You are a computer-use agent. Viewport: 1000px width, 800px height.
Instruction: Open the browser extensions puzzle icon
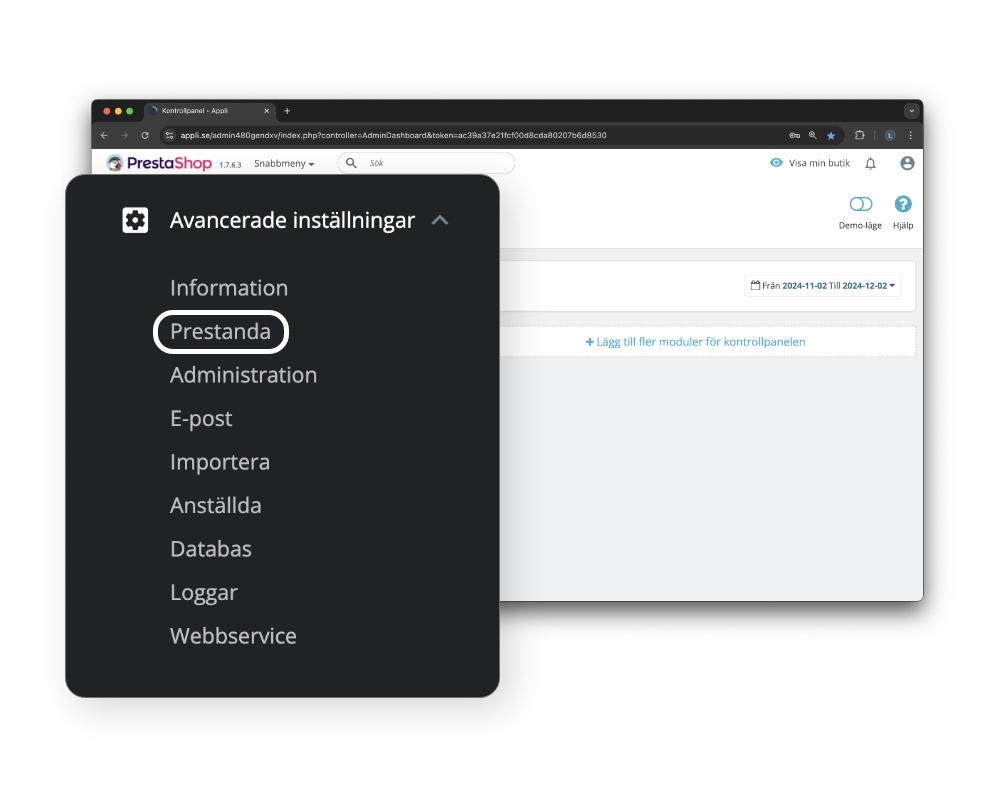coord(859,135)
